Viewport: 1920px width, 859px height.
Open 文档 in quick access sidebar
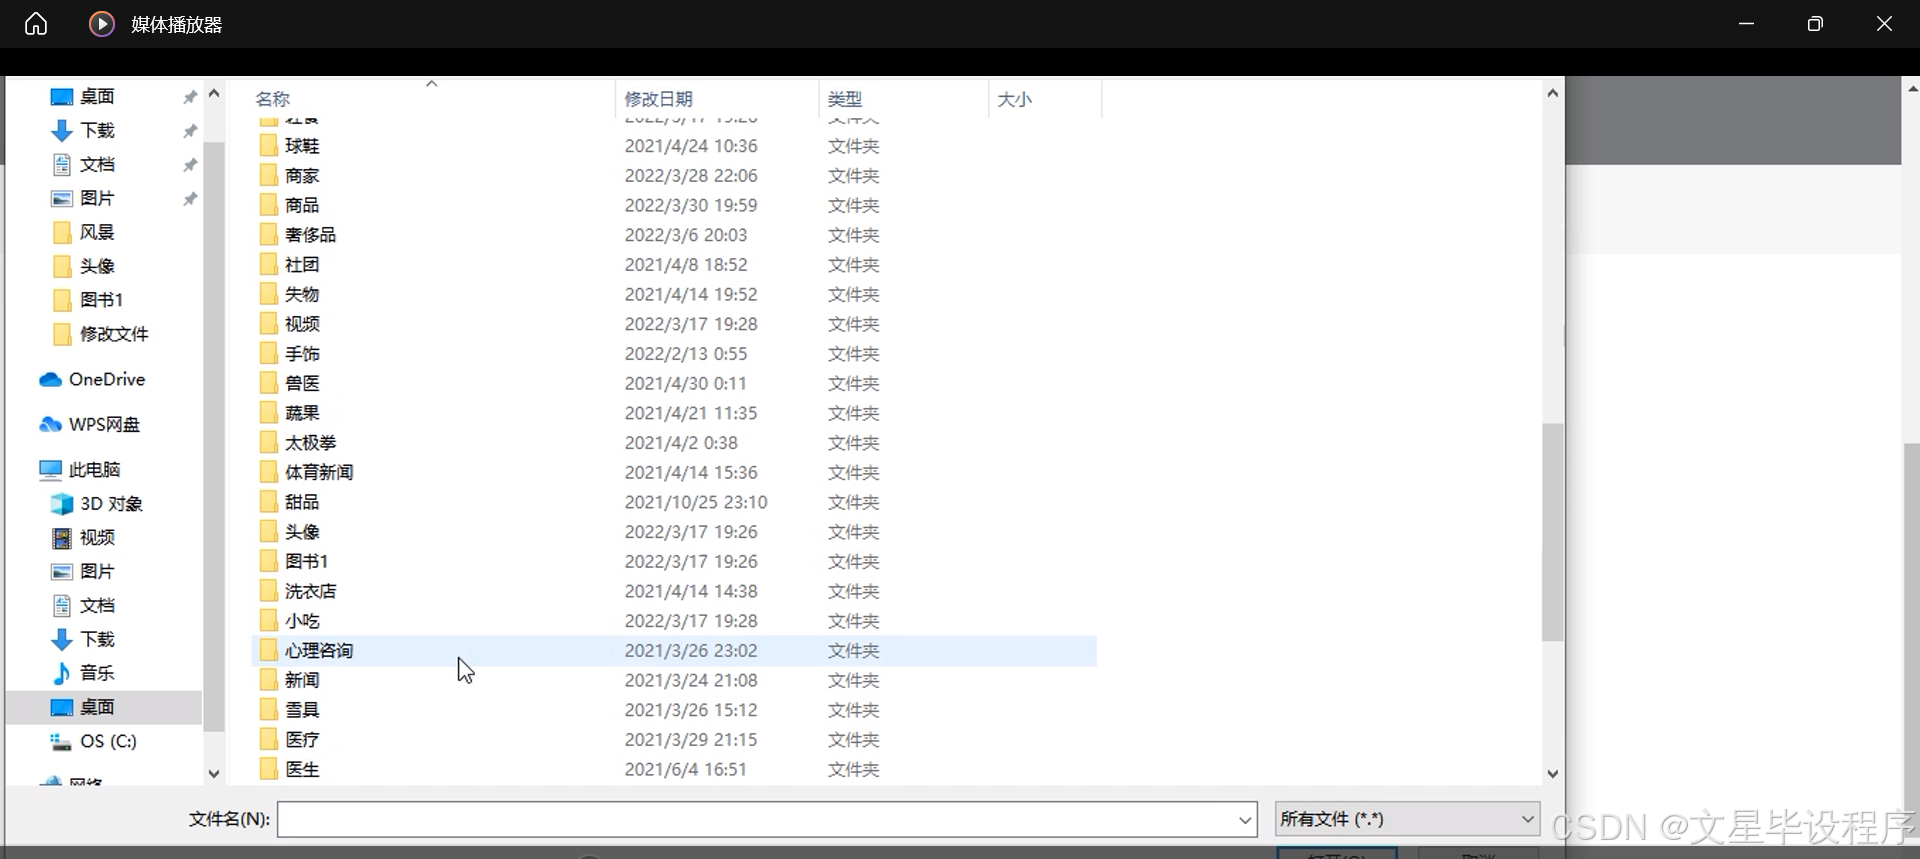point(97,164)
